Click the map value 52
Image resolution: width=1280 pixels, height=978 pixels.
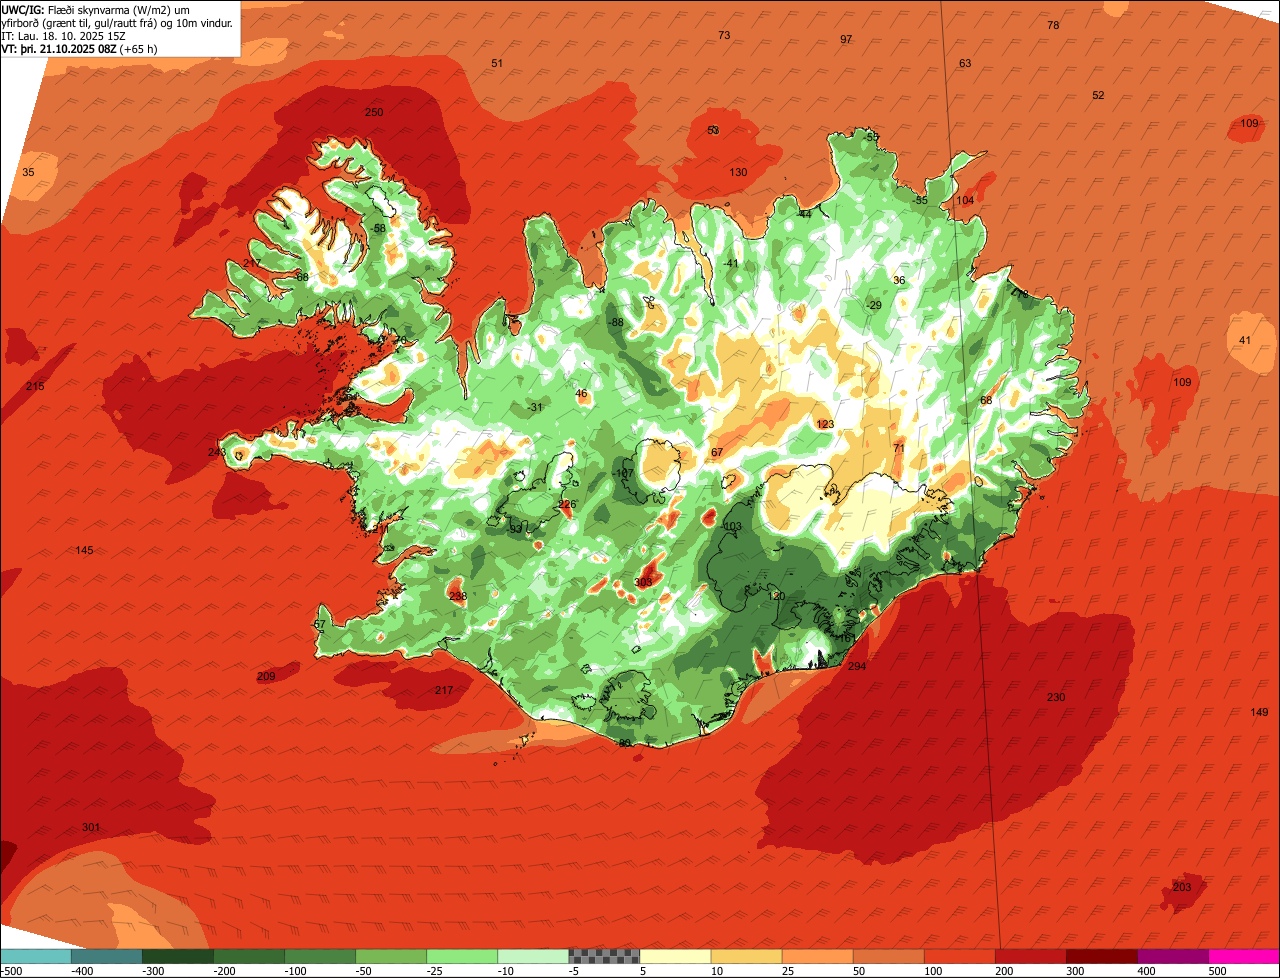pos(1098,95)
